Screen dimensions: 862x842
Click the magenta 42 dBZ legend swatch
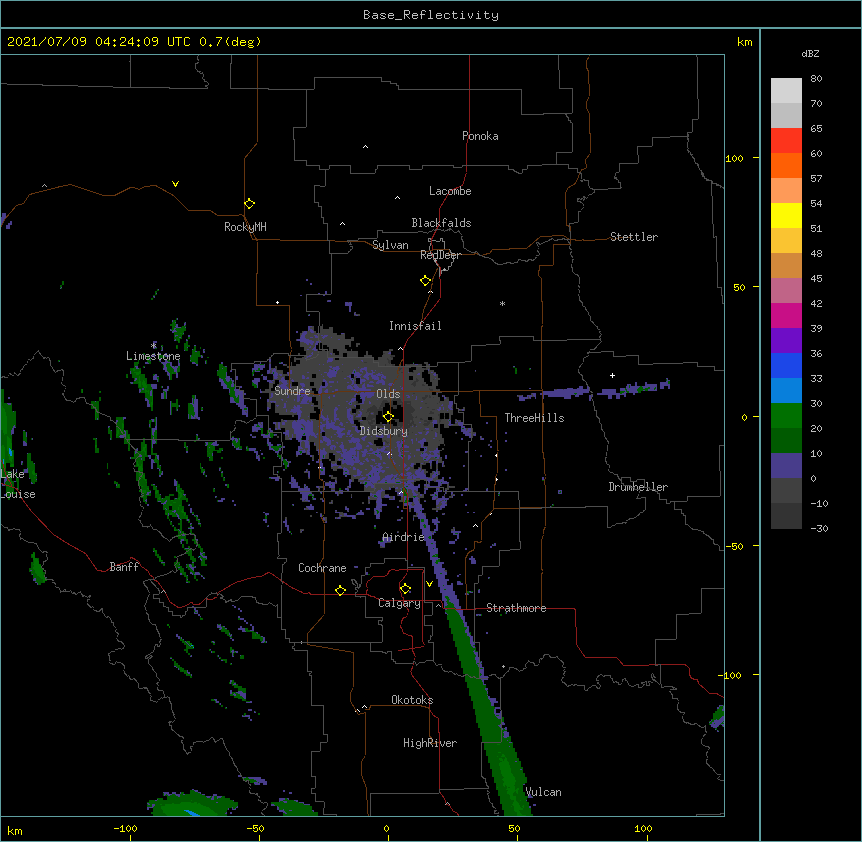(786, 315)
